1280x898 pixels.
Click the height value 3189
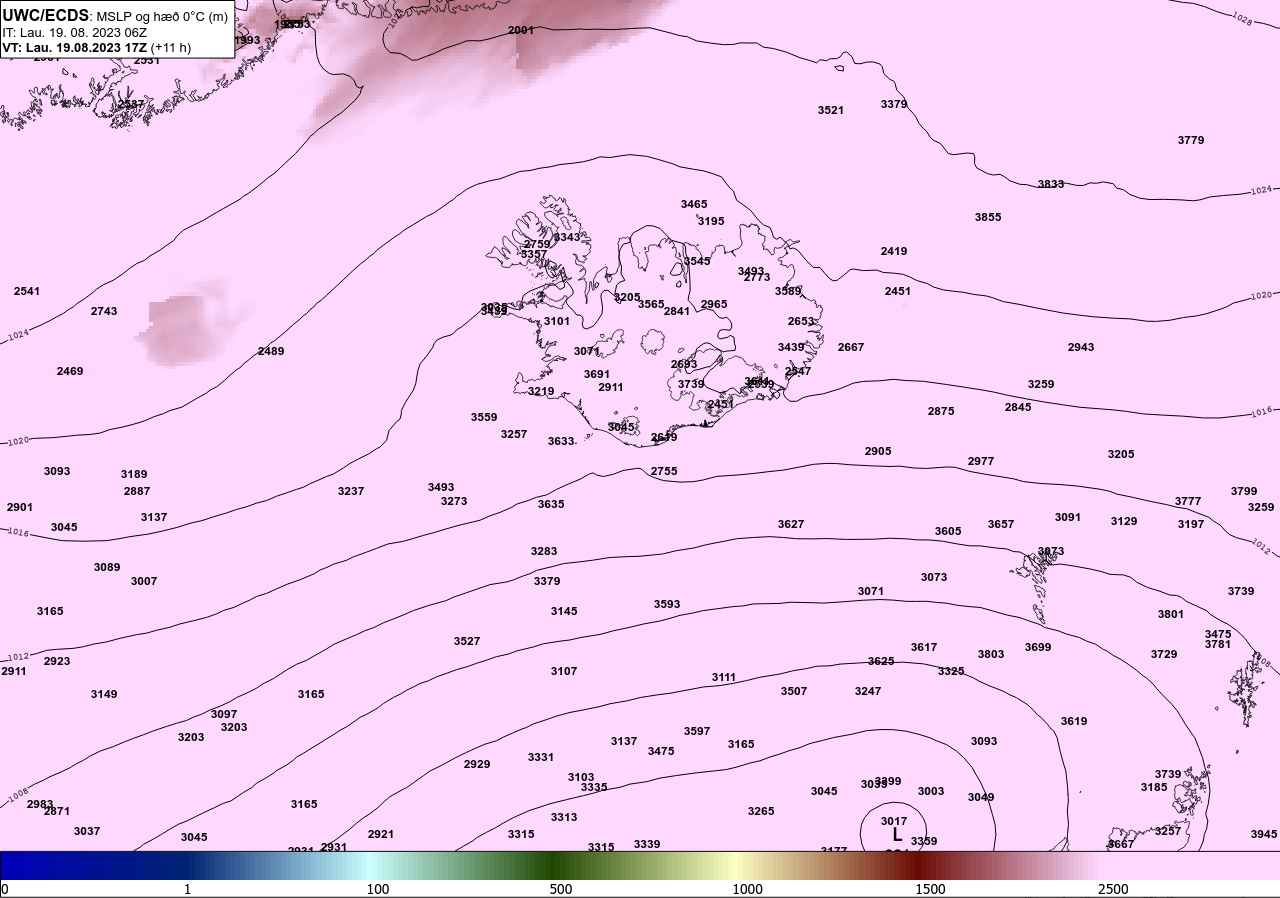click(x=134, y=474)
